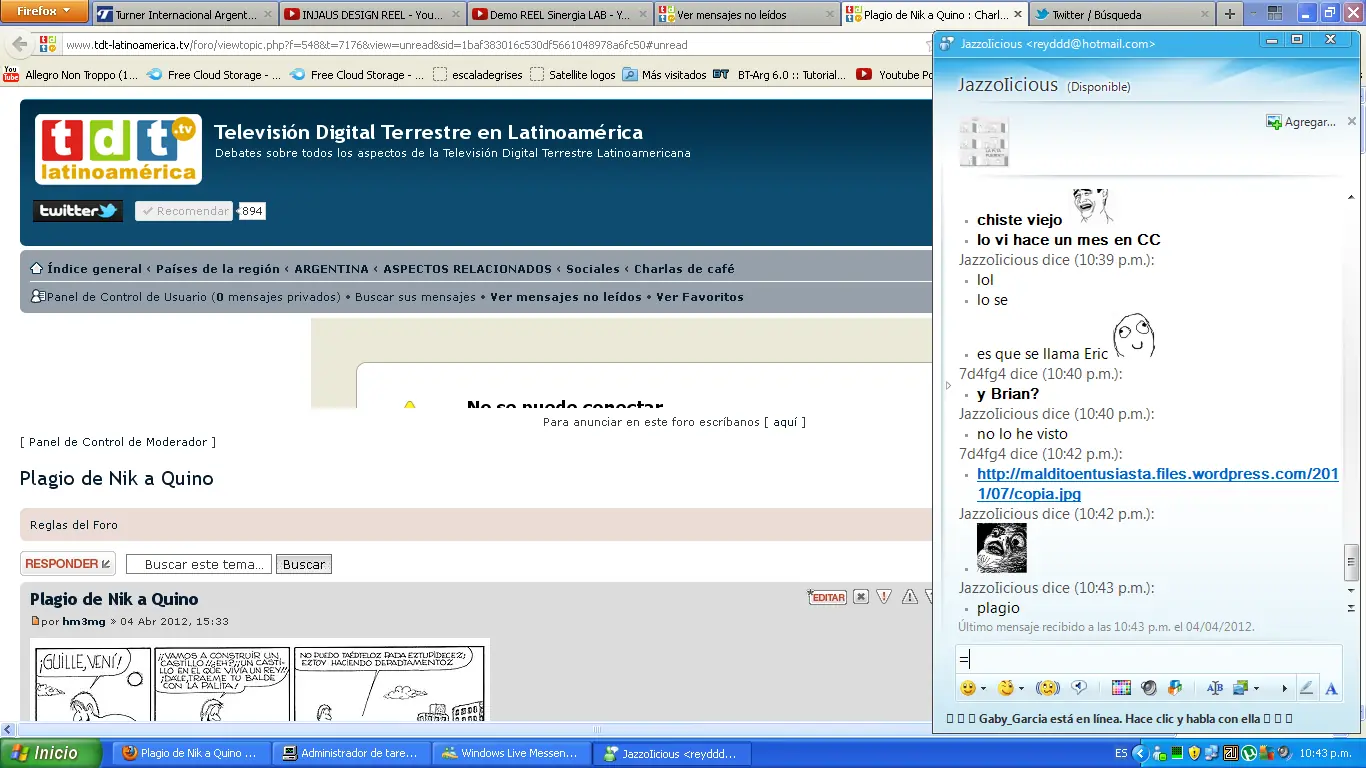Open the winks picker in Messenger
1366x768 pixels.
click(x=1005, y=688)
